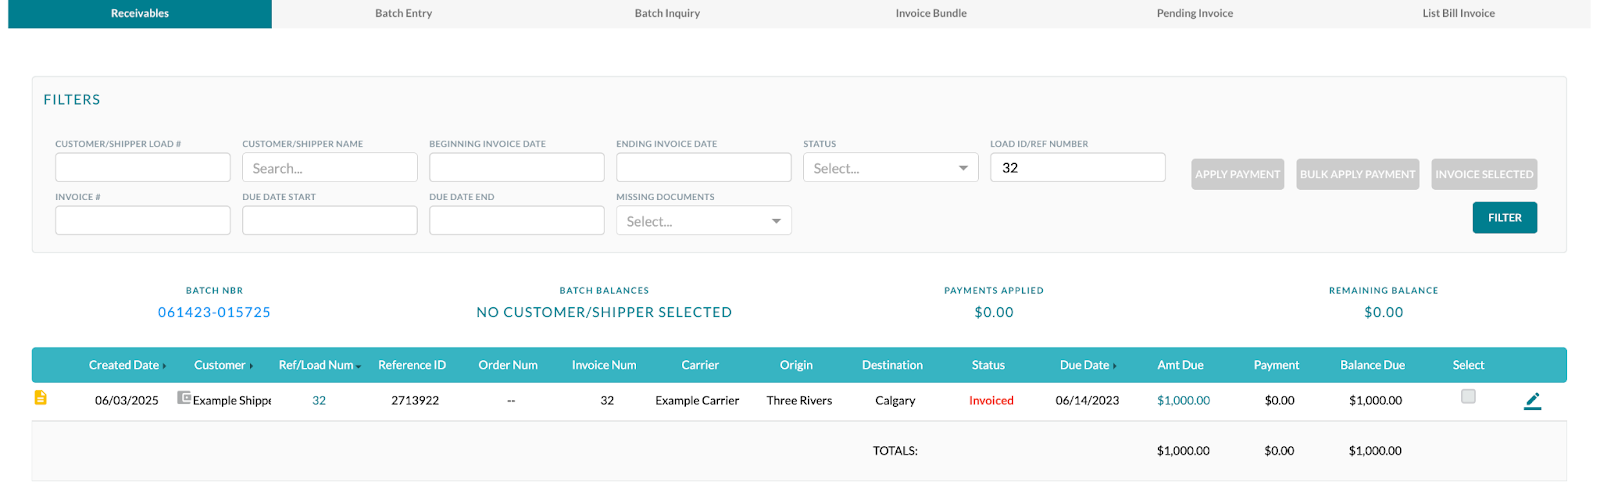This screenshot has width=1600, height=493.
Task: Click the Calgary destination cell
Action: (x=895, y=400)
